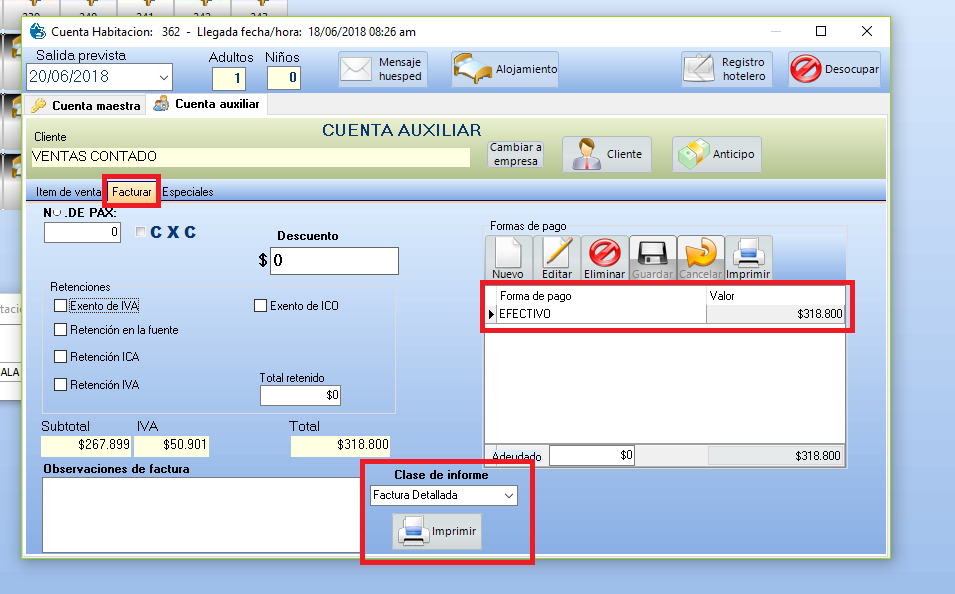Switch to the Cuenta maestra tab
The height and width of the screenshot is (594, 955).
tap(86, 105)
